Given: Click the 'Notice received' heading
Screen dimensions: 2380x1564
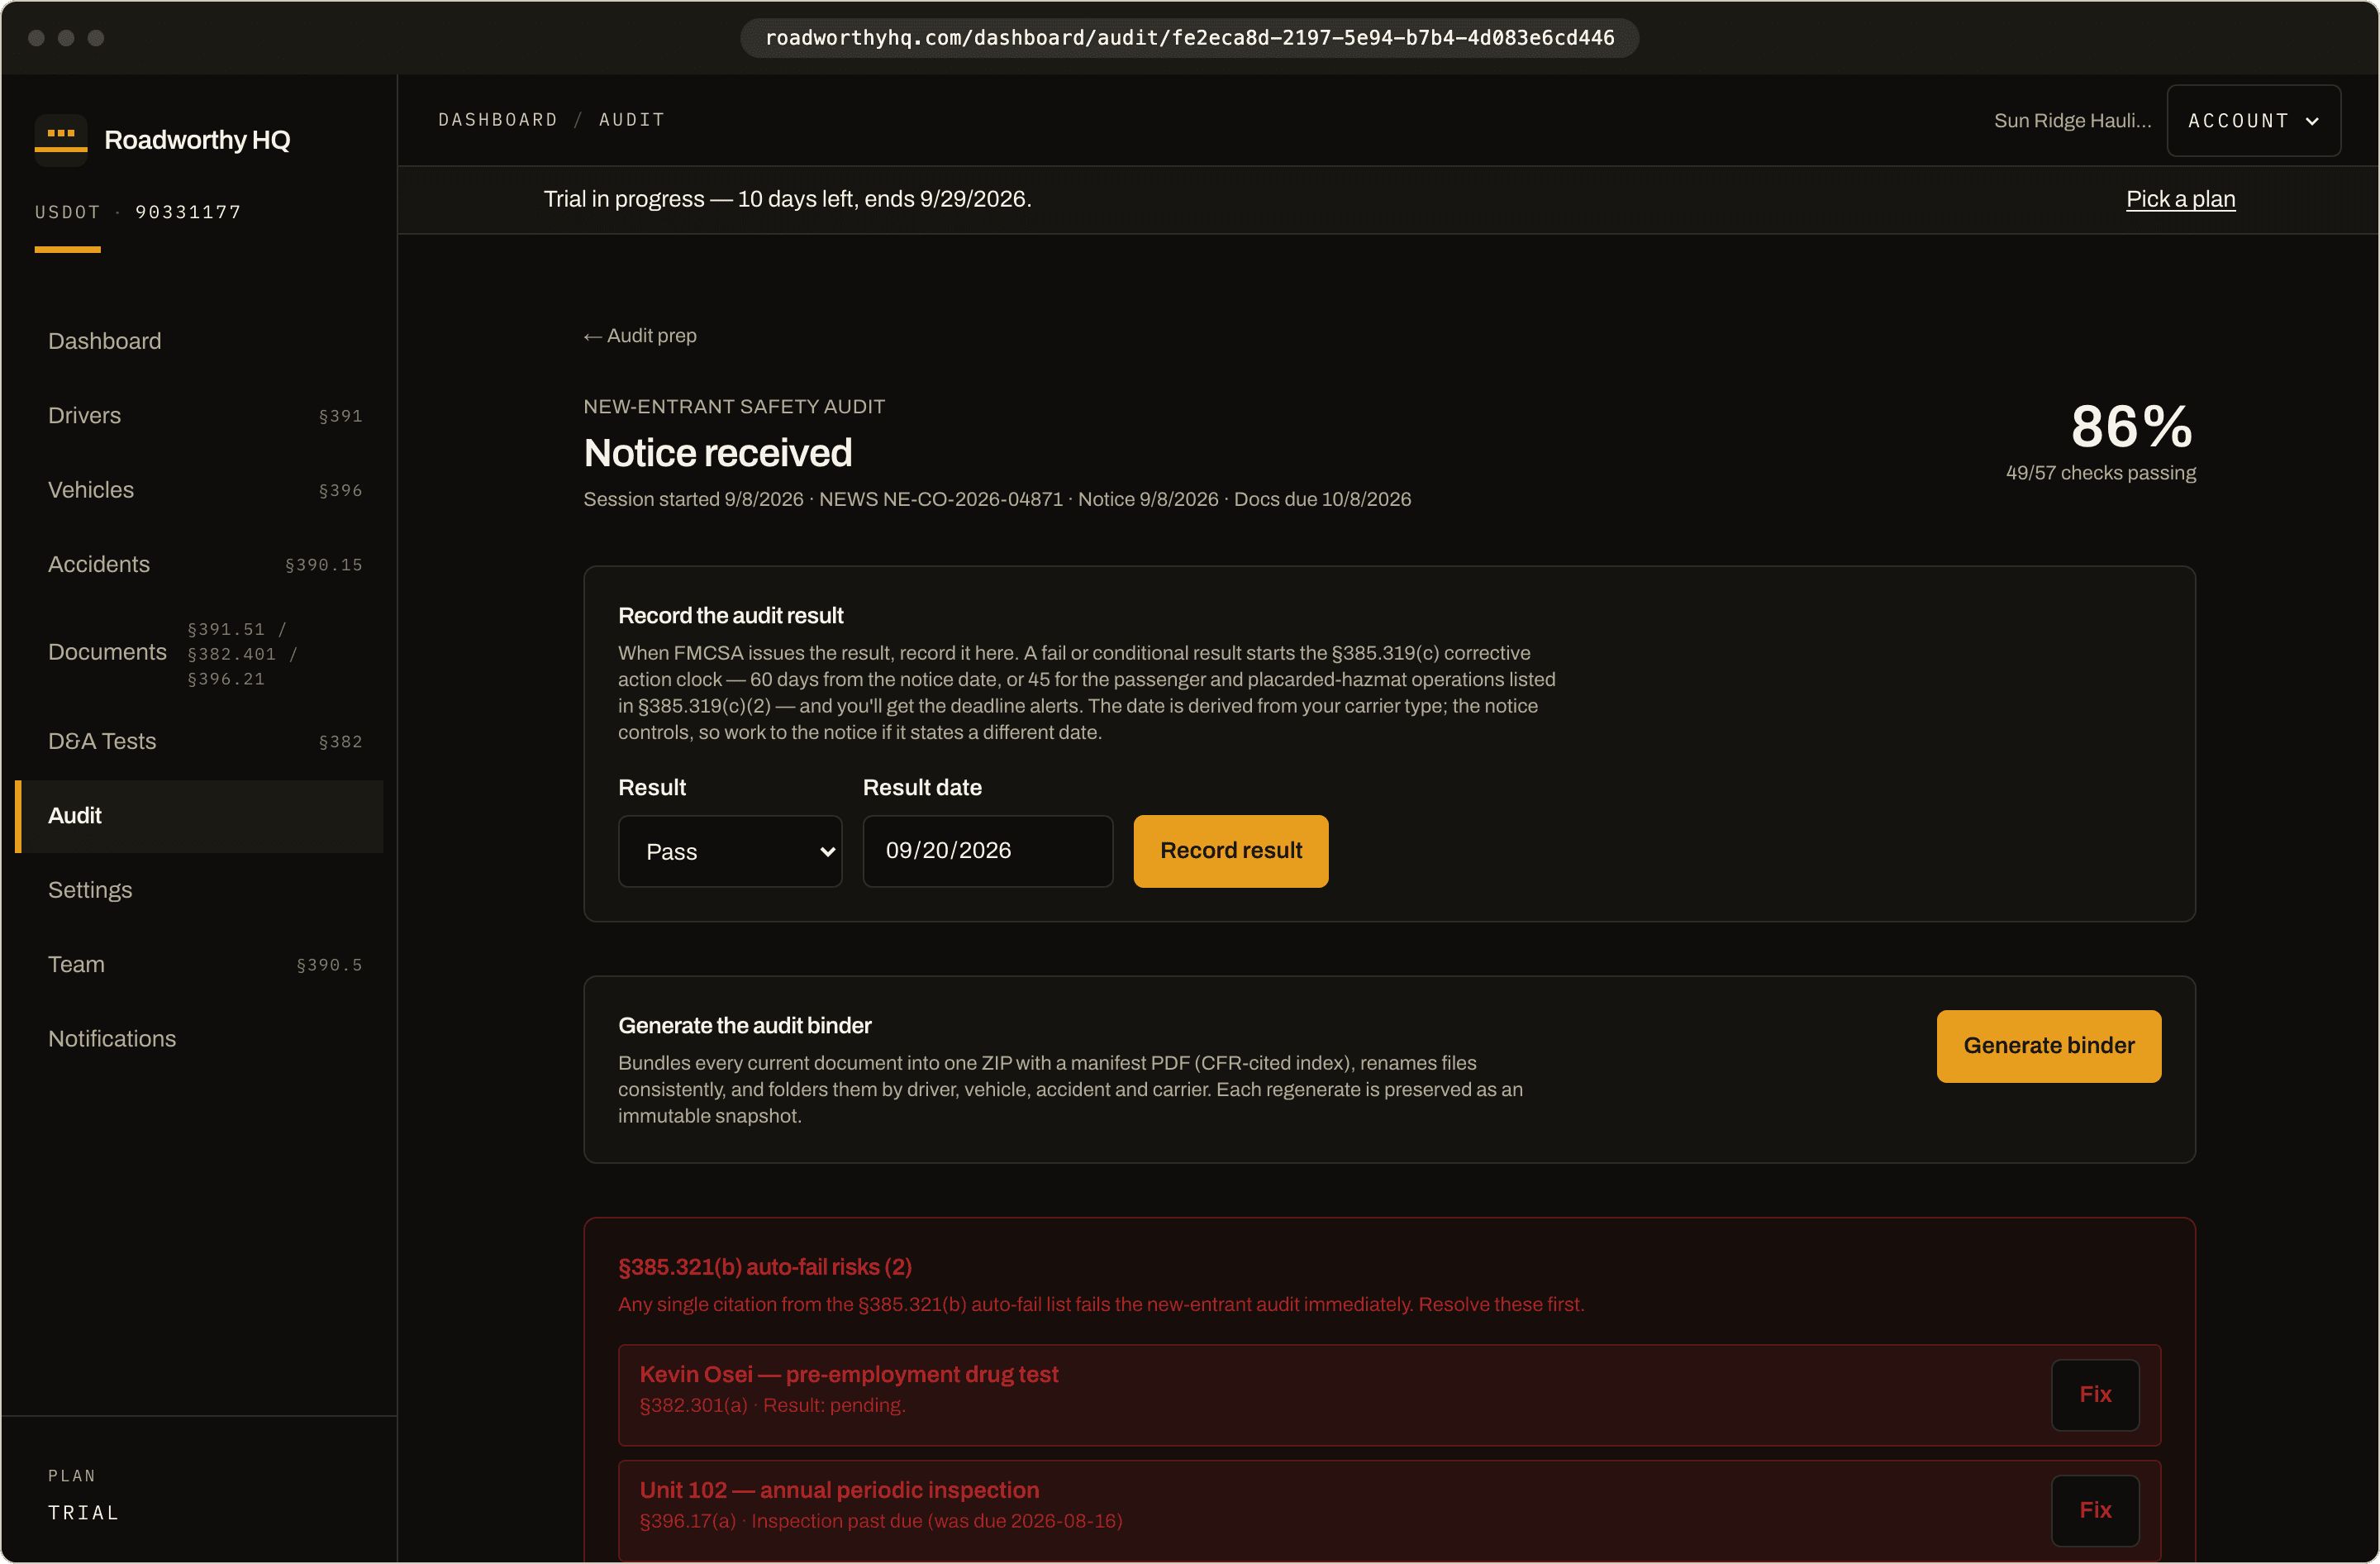Looking at the screenshot, I should [717, 453].
